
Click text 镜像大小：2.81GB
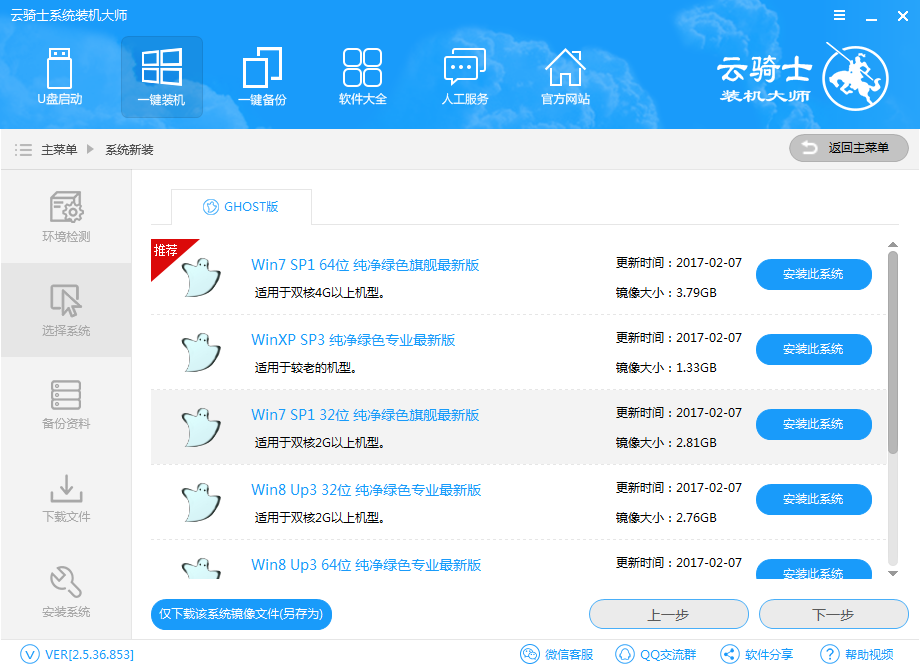point(666,443)
